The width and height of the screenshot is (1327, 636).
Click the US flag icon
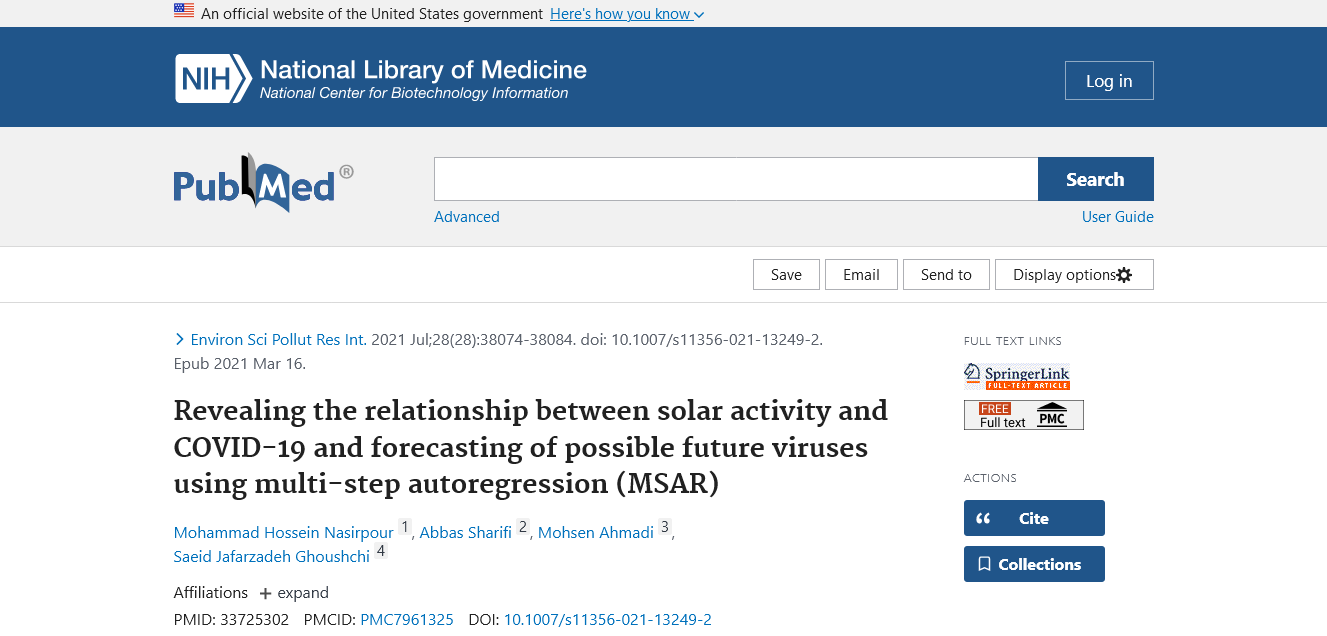click(184, 11)
